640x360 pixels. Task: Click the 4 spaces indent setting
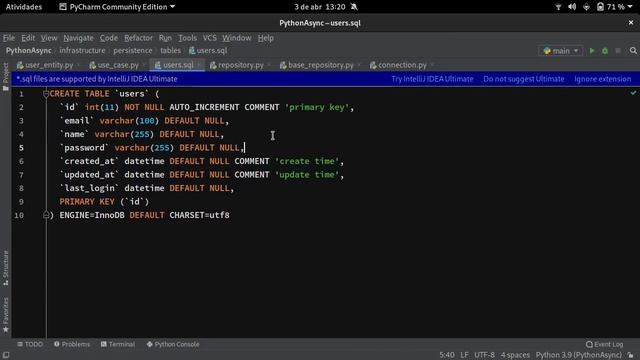[x=515, y=355]
